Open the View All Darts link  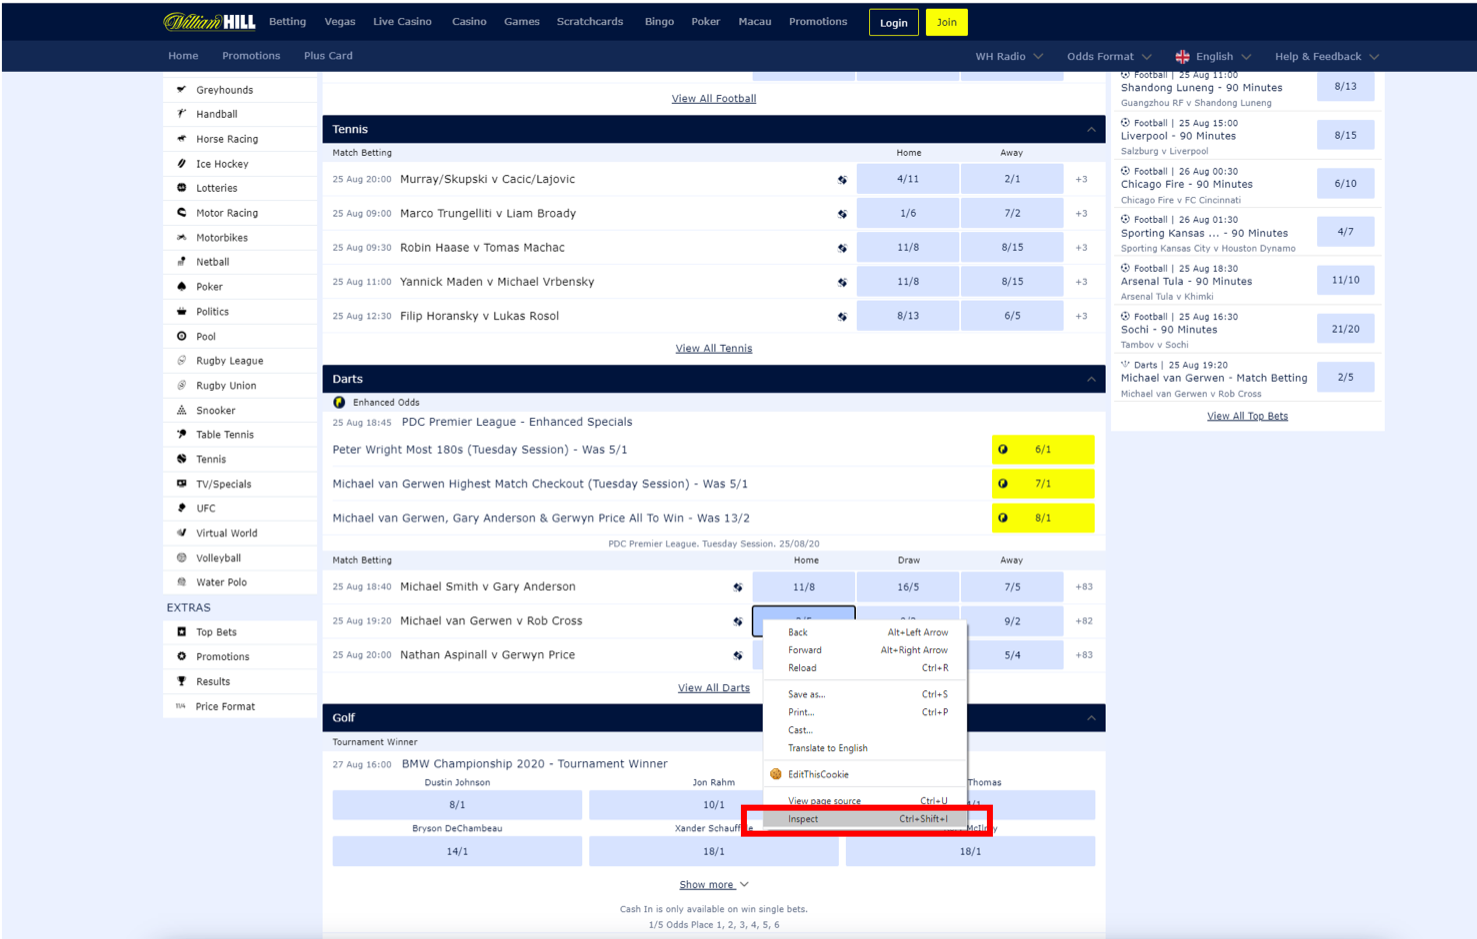pyautogui.click(x=714, y=688)
